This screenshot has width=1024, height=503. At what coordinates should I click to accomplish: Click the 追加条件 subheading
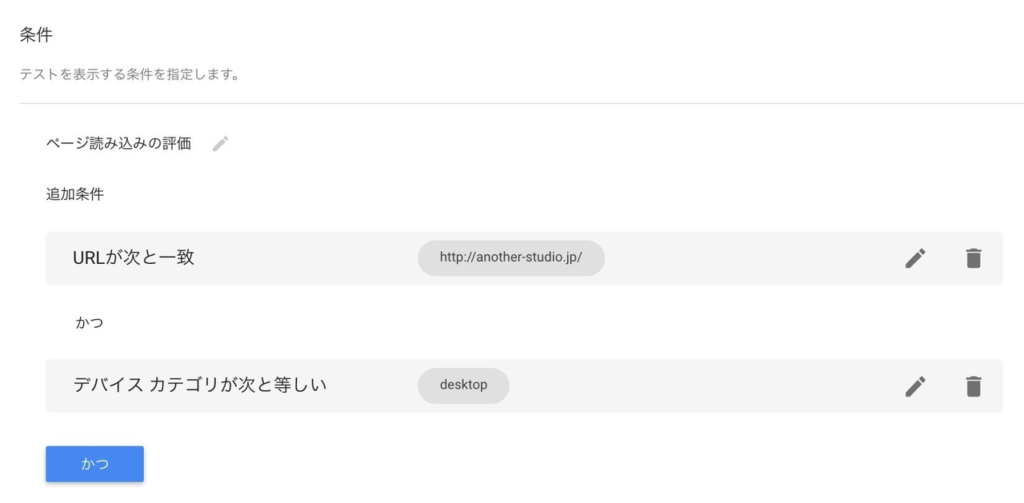(x=74, y=194)
